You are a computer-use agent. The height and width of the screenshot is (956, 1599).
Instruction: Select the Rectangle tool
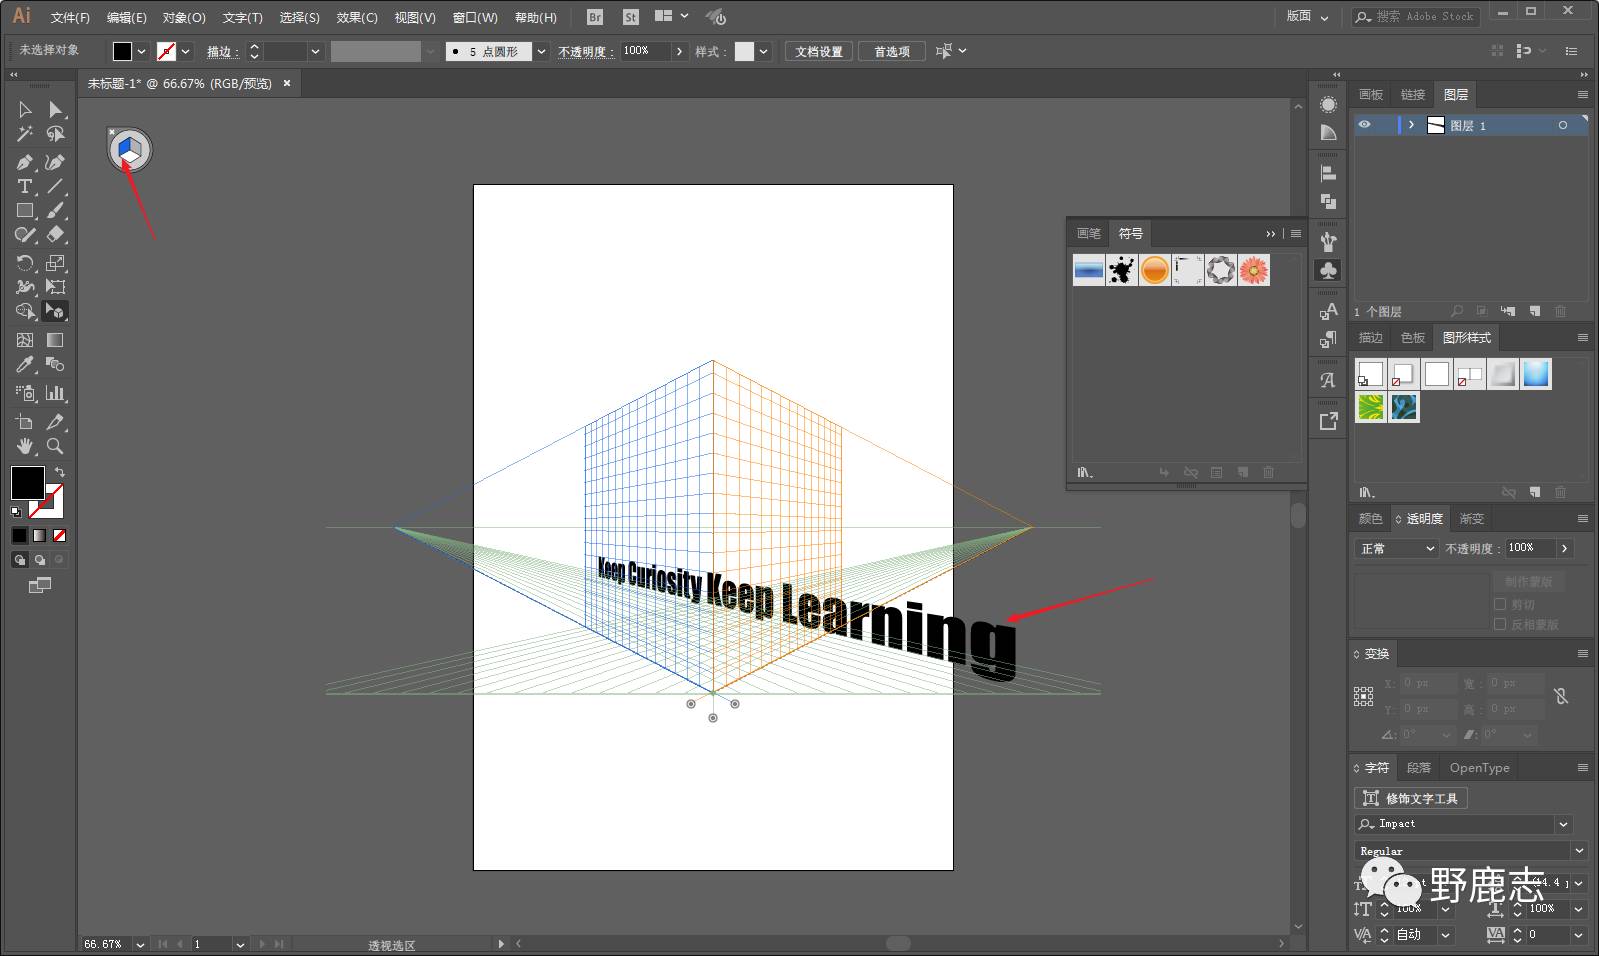(x=25, y=211)
